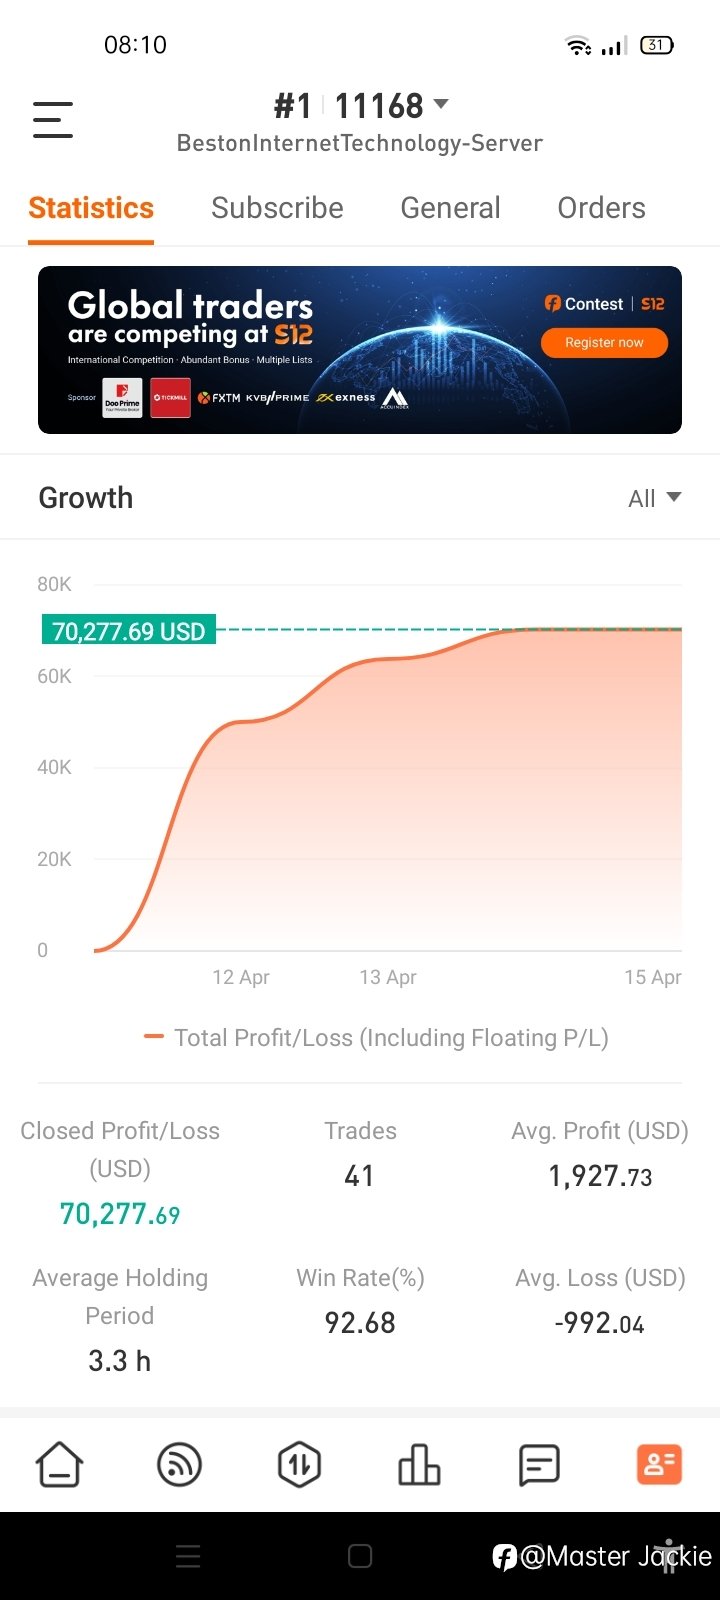This screenshot has width=720, height=1600.
Task: Open the hamburger menu icon
Action: coord(53,120)
